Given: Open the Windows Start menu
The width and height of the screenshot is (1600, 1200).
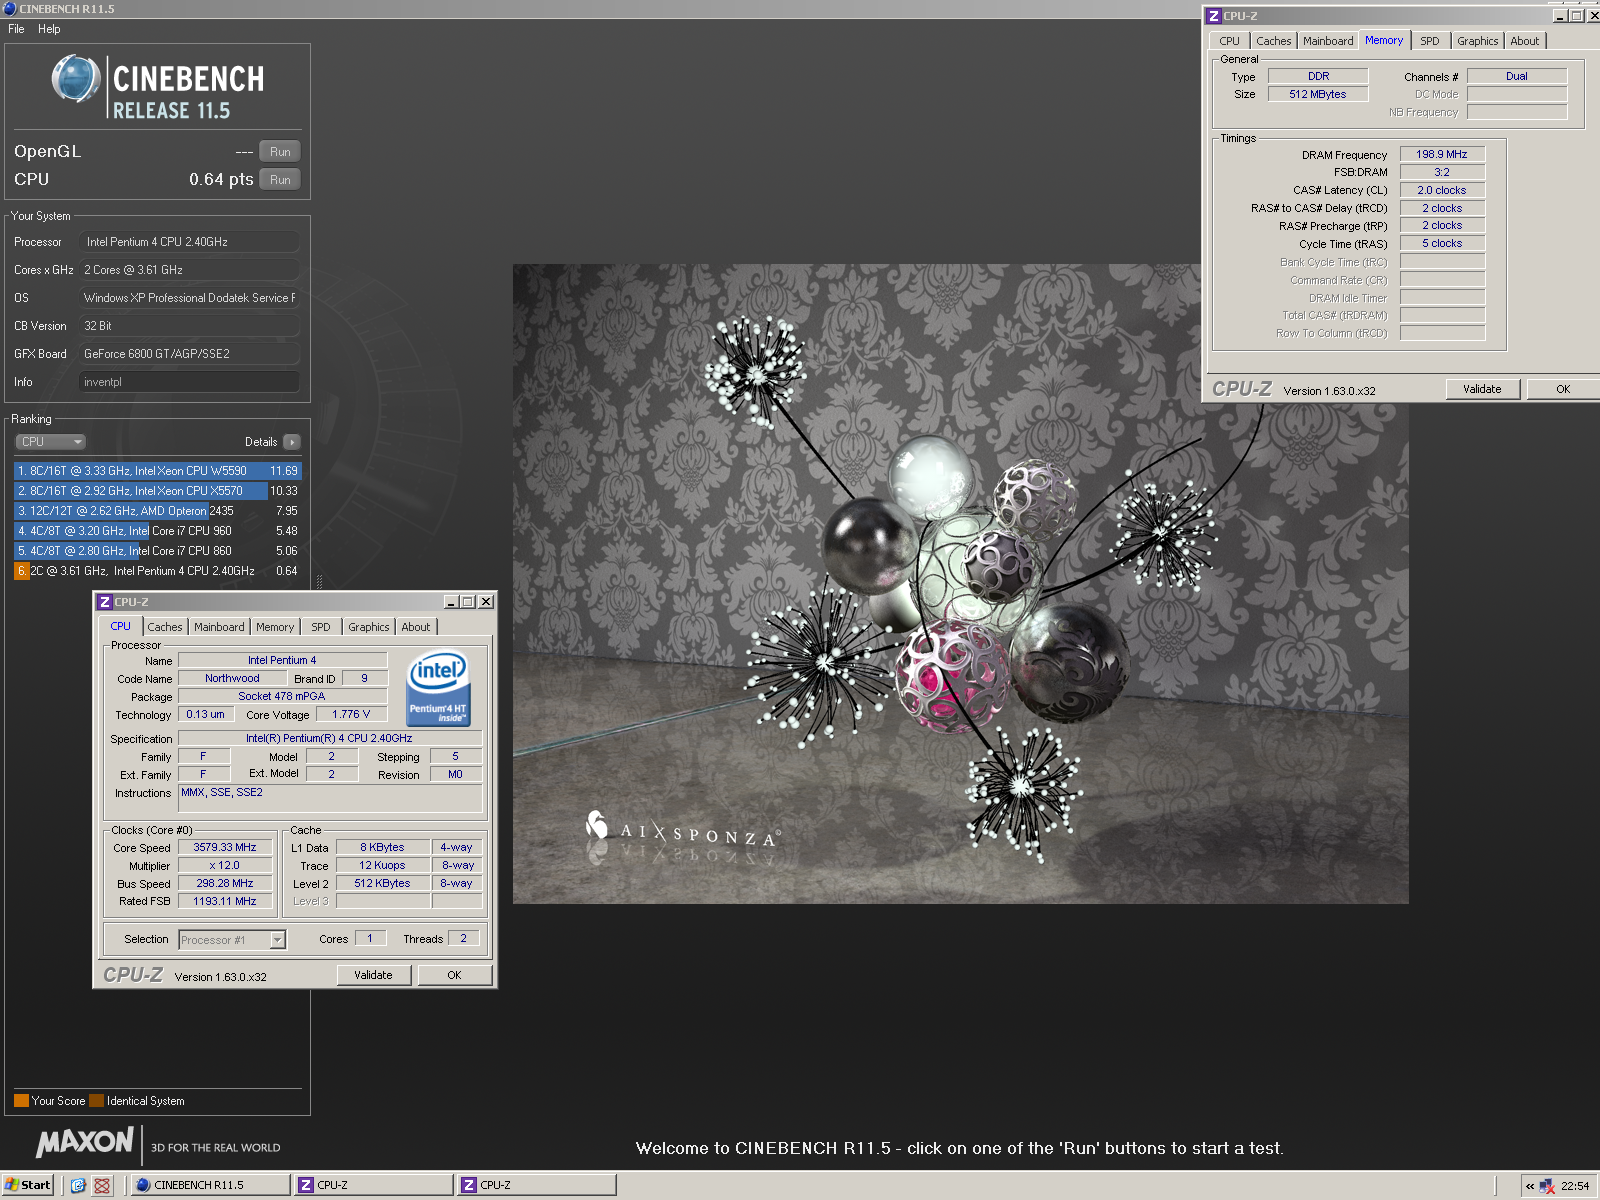Looking at the screenshot, I should [27, 1185].
